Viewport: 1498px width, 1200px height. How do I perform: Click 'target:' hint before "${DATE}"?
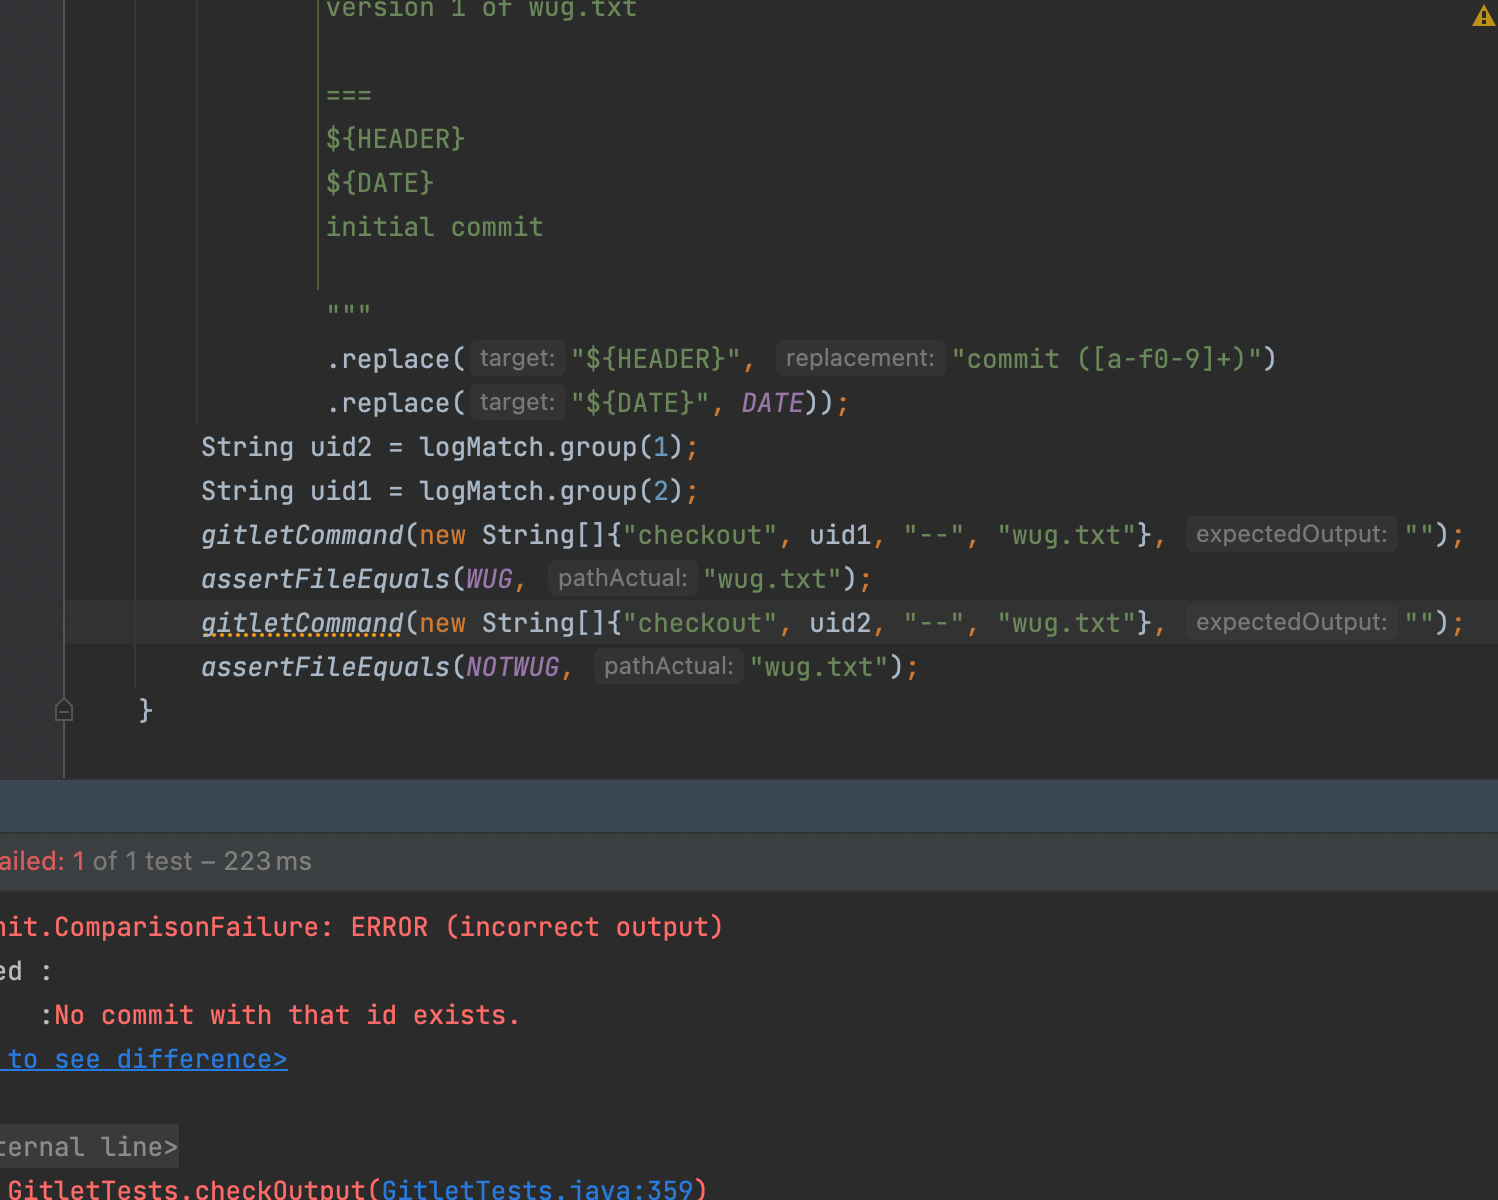pyautogui.click(x=517, y=402)
